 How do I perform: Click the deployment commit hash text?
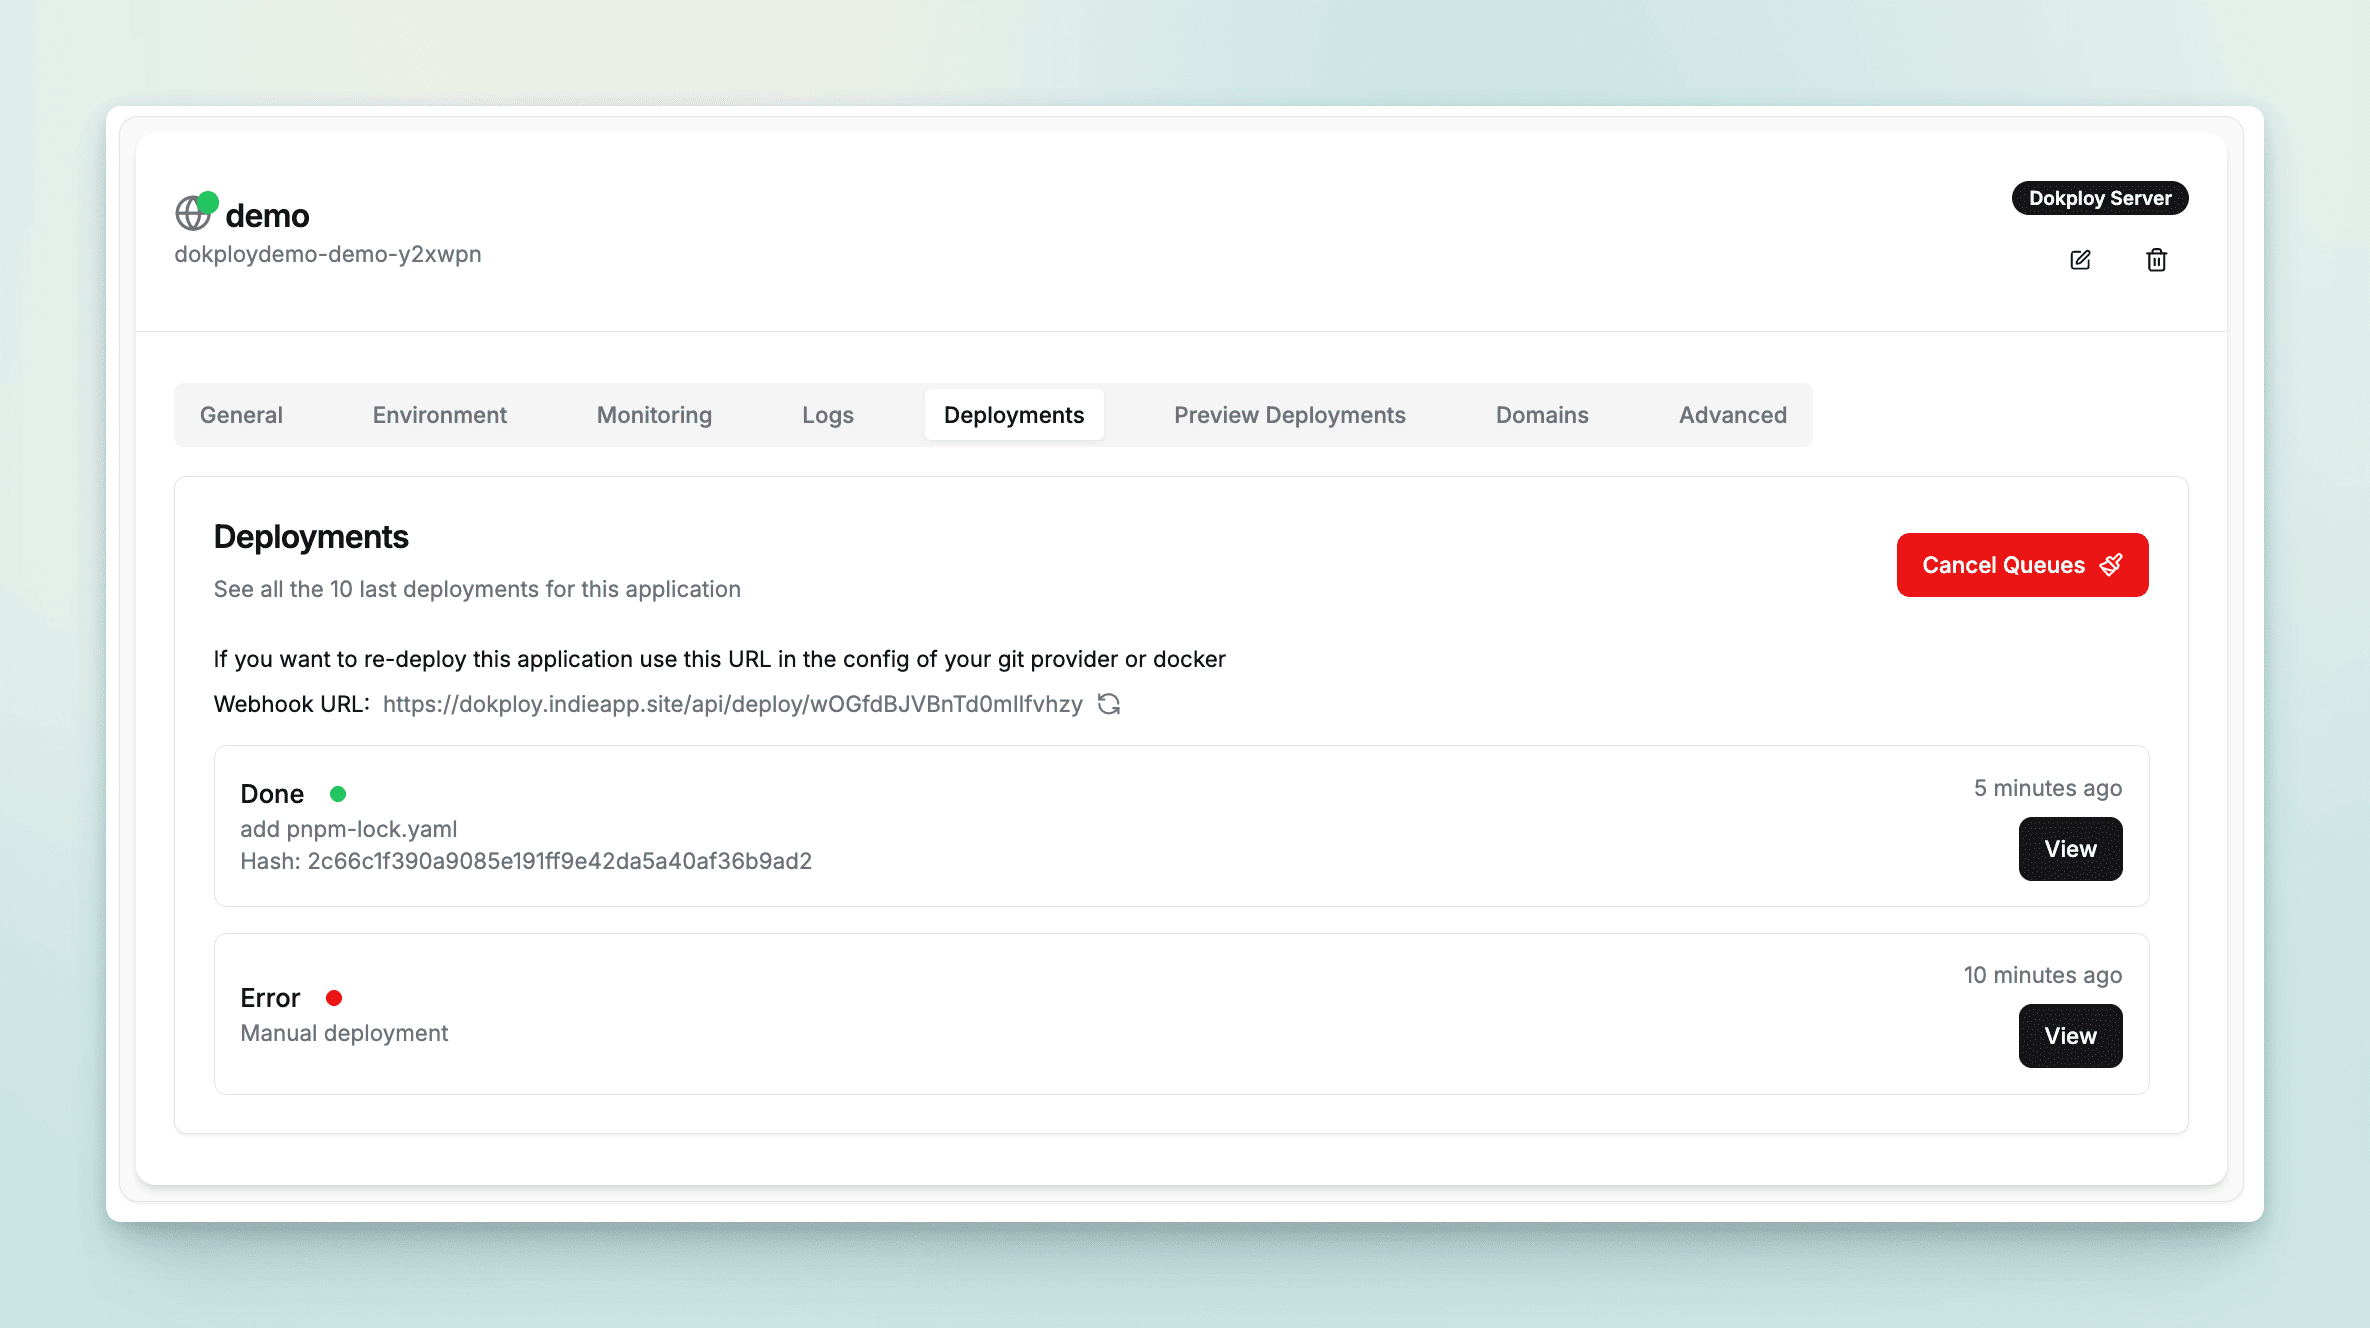558,861
